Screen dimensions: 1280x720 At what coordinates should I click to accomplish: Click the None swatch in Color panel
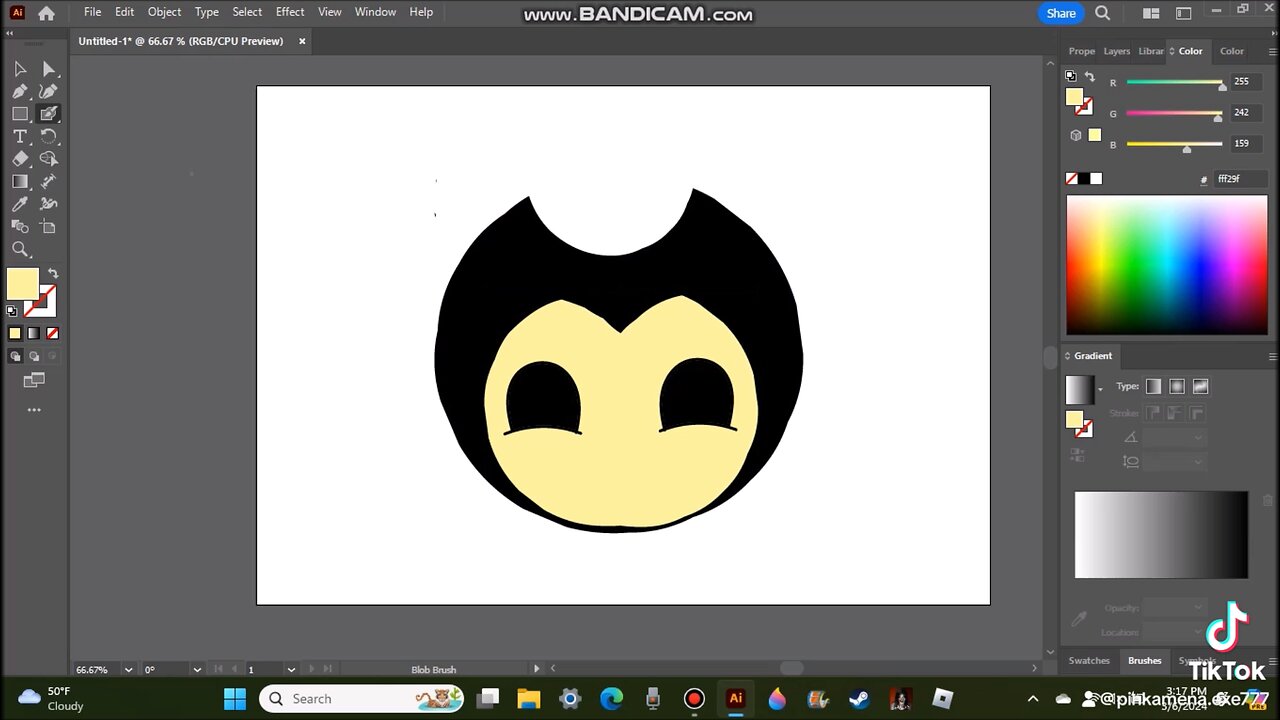(1072, 179)
